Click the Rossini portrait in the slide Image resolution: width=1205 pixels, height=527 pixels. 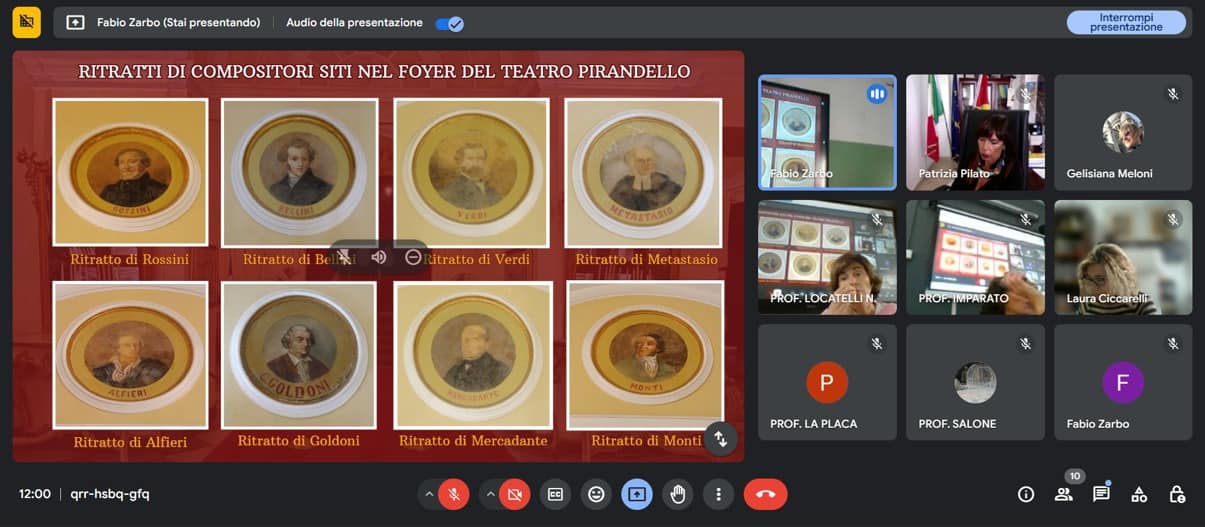click(130, 172)
